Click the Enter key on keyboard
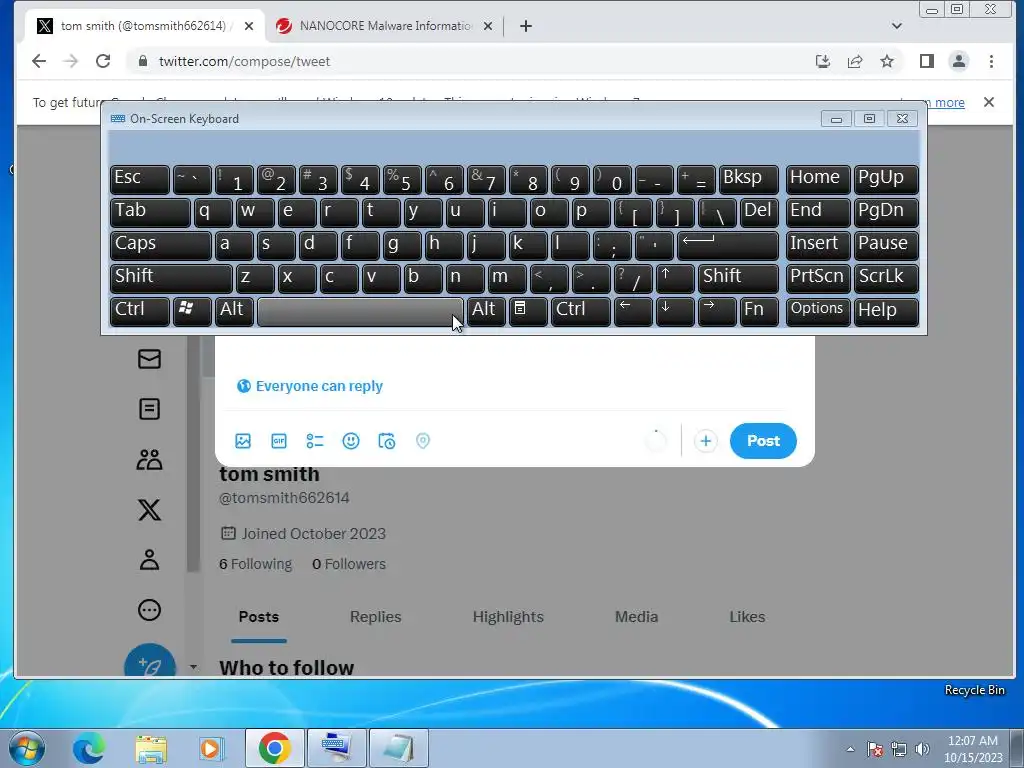 (728, 245)
